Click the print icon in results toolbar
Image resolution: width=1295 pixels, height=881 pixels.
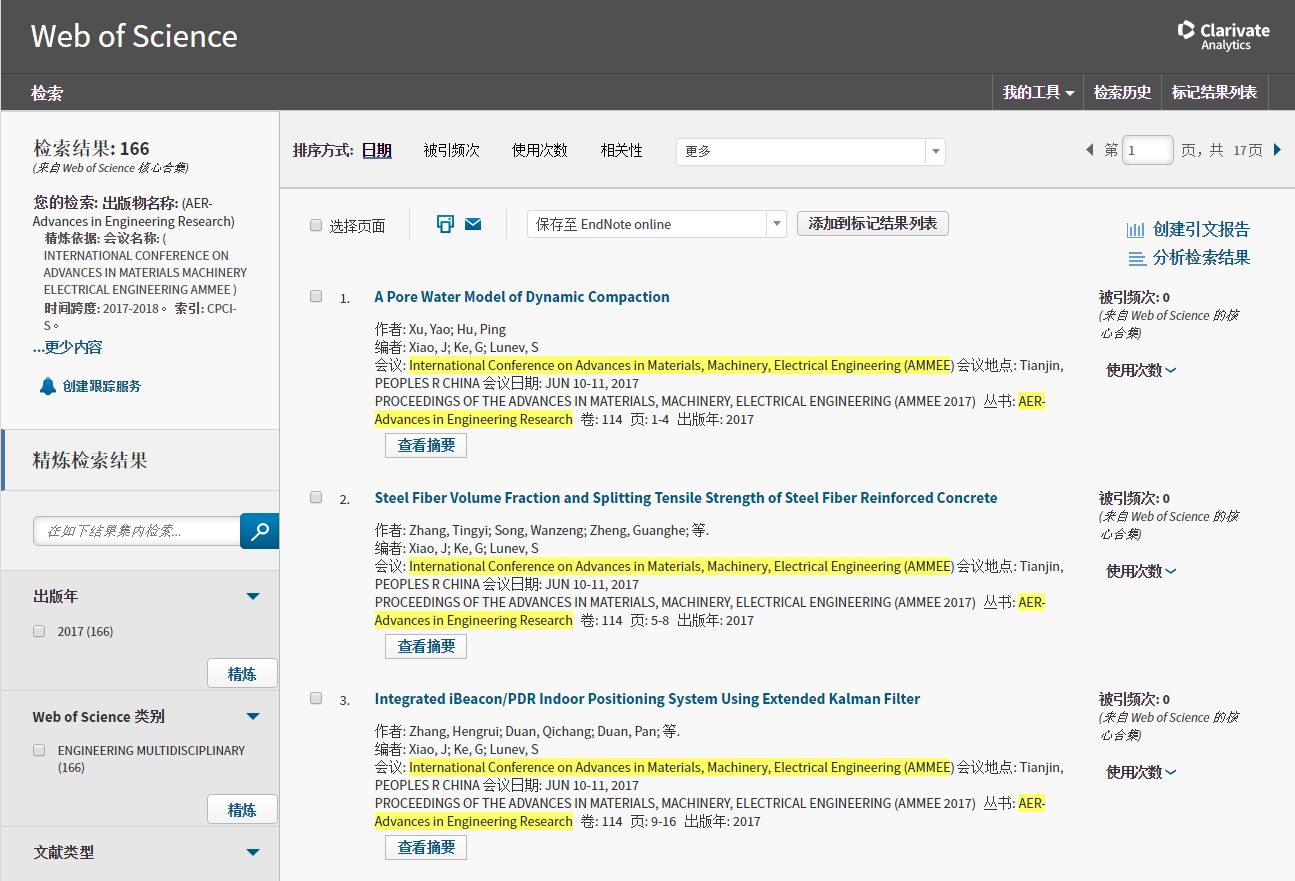click(446, 224)
